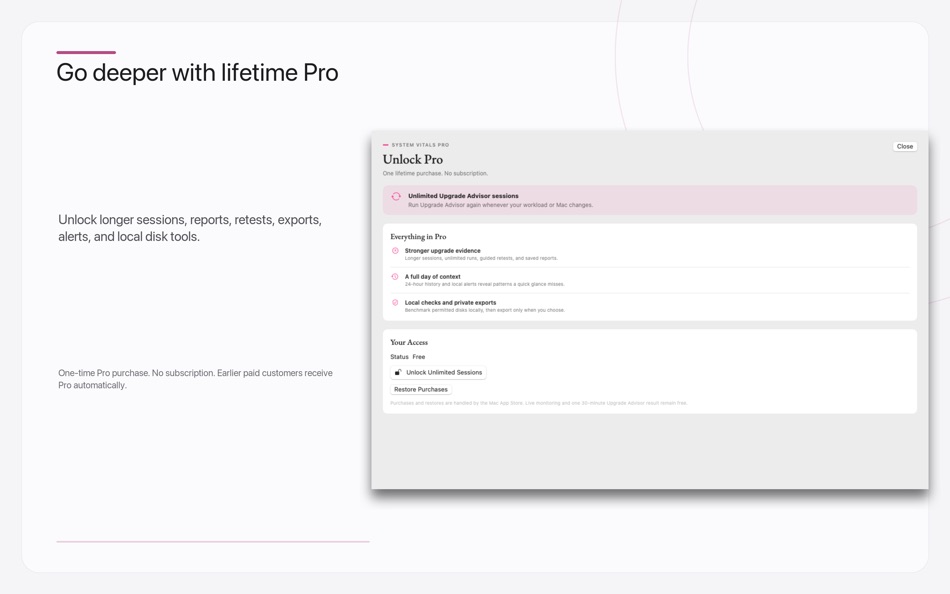Click the "24-hour history and local alerts" description
950x594 pixels.
click(484, 284)
